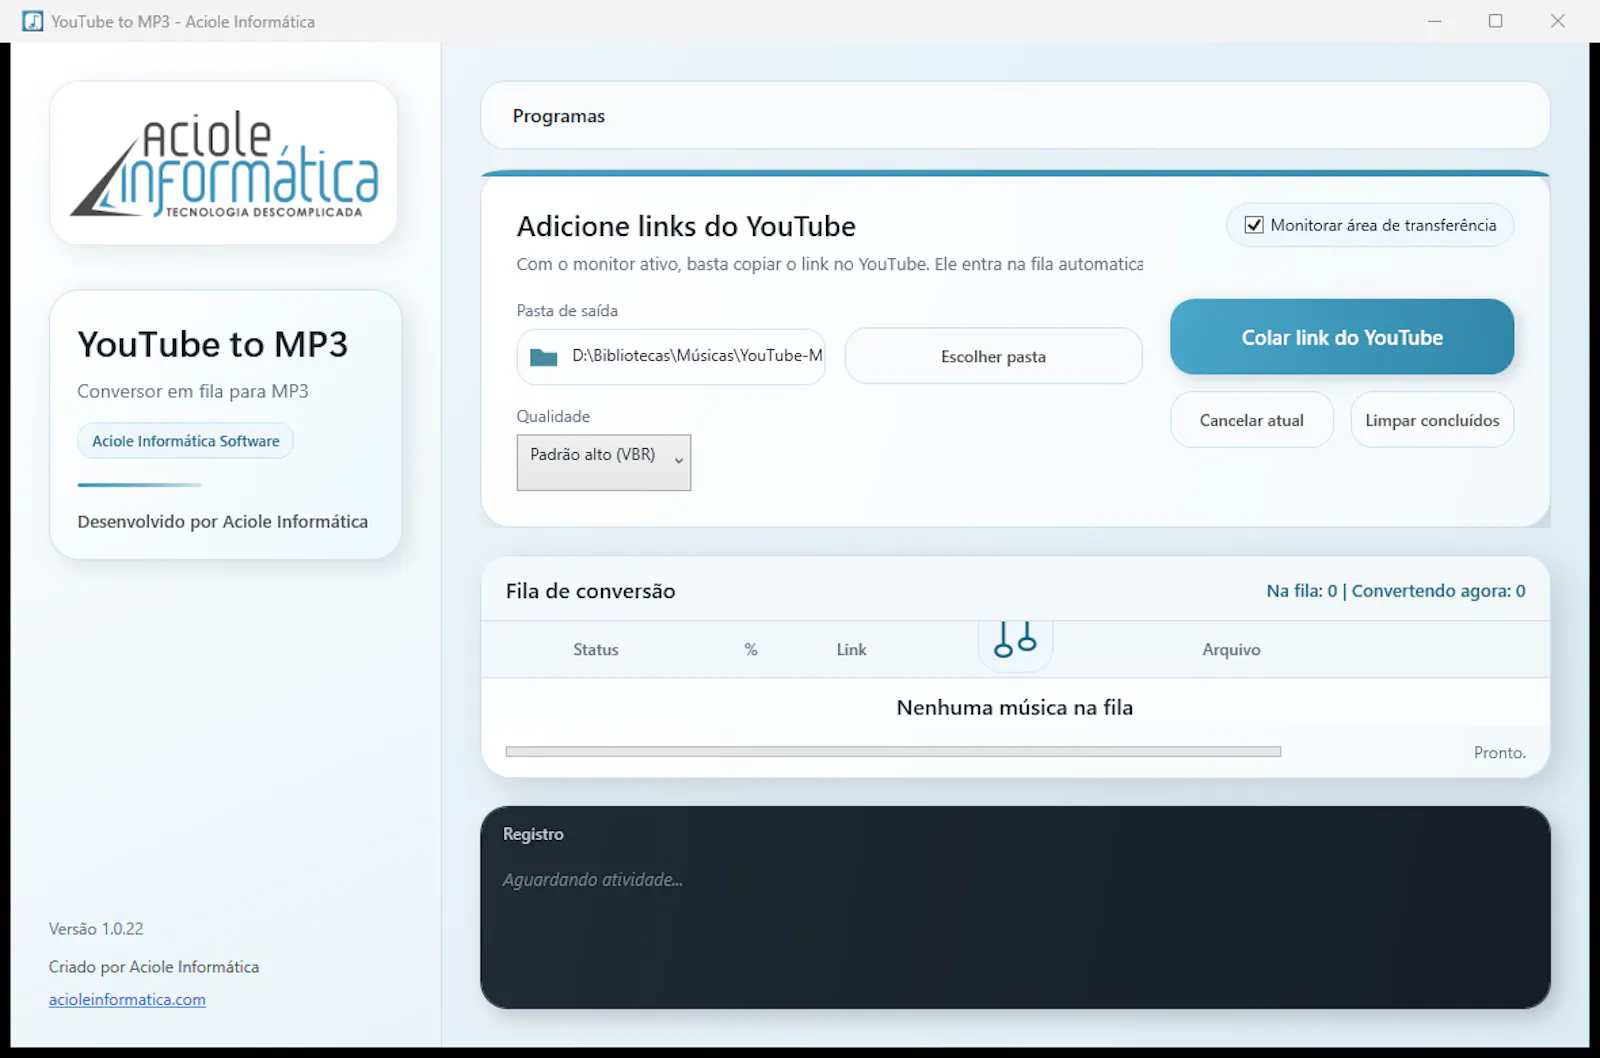Screen dimensions: 1600x1058
Task: Minimize the YouTube to MP3 window
Action: 1435,21
